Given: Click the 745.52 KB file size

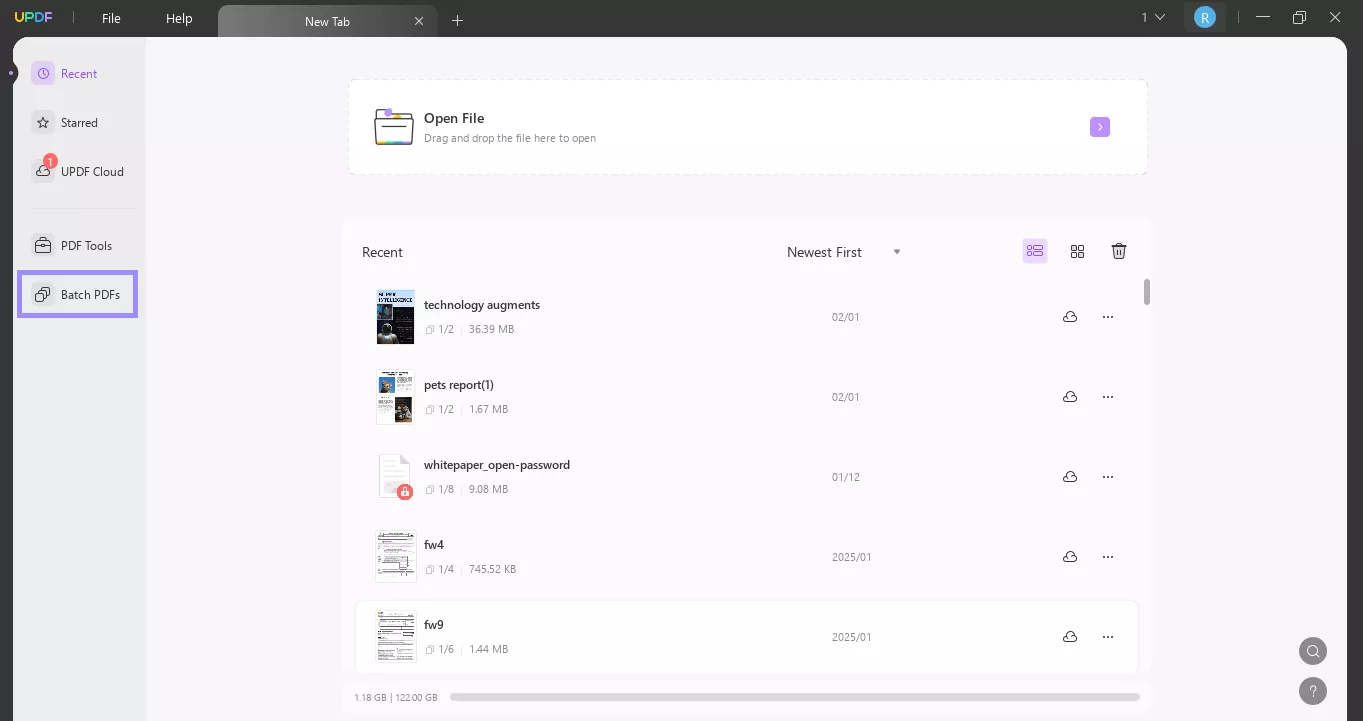Looking at the screenshot, I should click(x=493, y=569).
